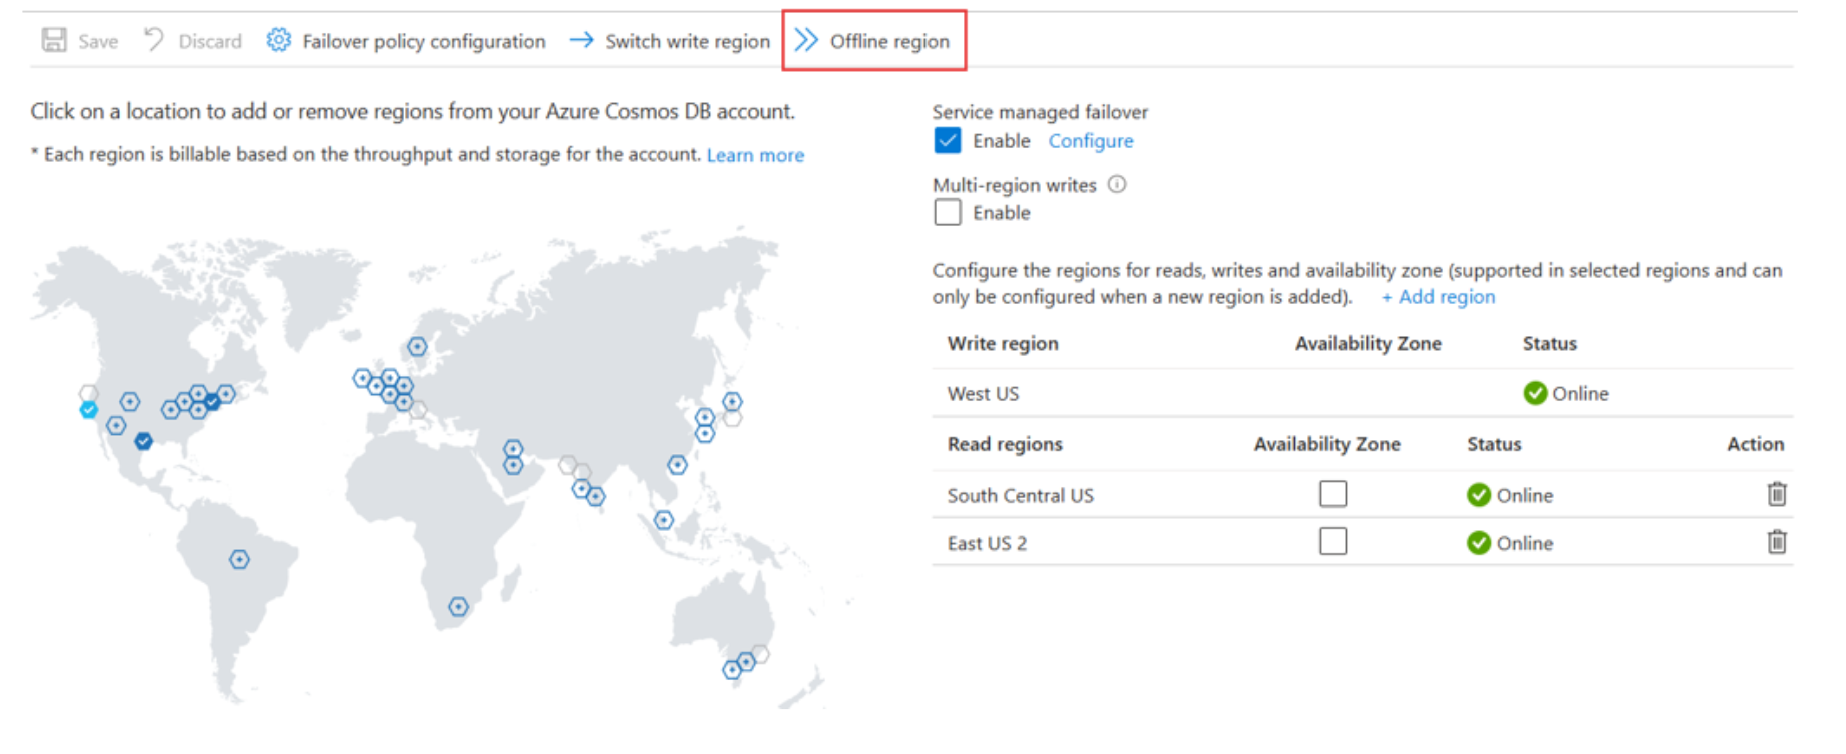The image size is (1846, 754).
Task: Enable Multi-region writes checkbox
Action: tap(947, 212)
